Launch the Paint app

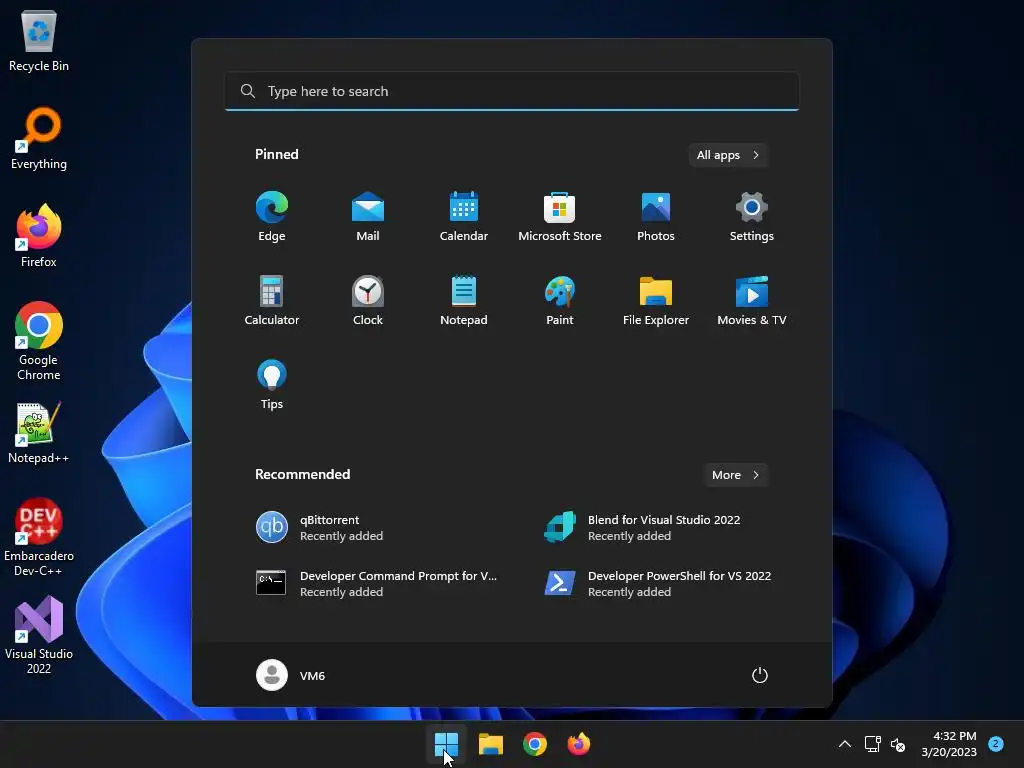point(560,300)
